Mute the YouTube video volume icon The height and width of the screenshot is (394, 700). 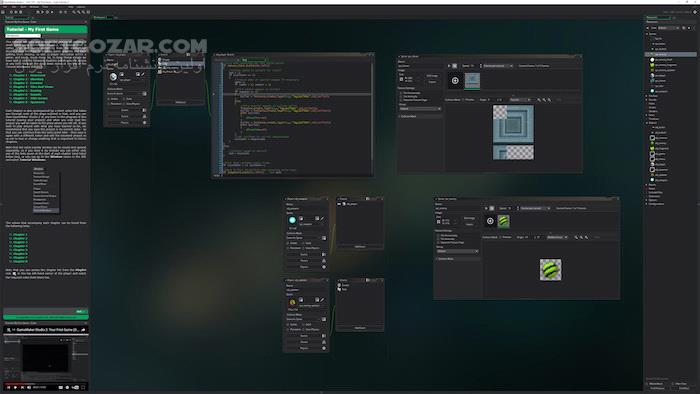pyautogui.click(x=29, y=387)
